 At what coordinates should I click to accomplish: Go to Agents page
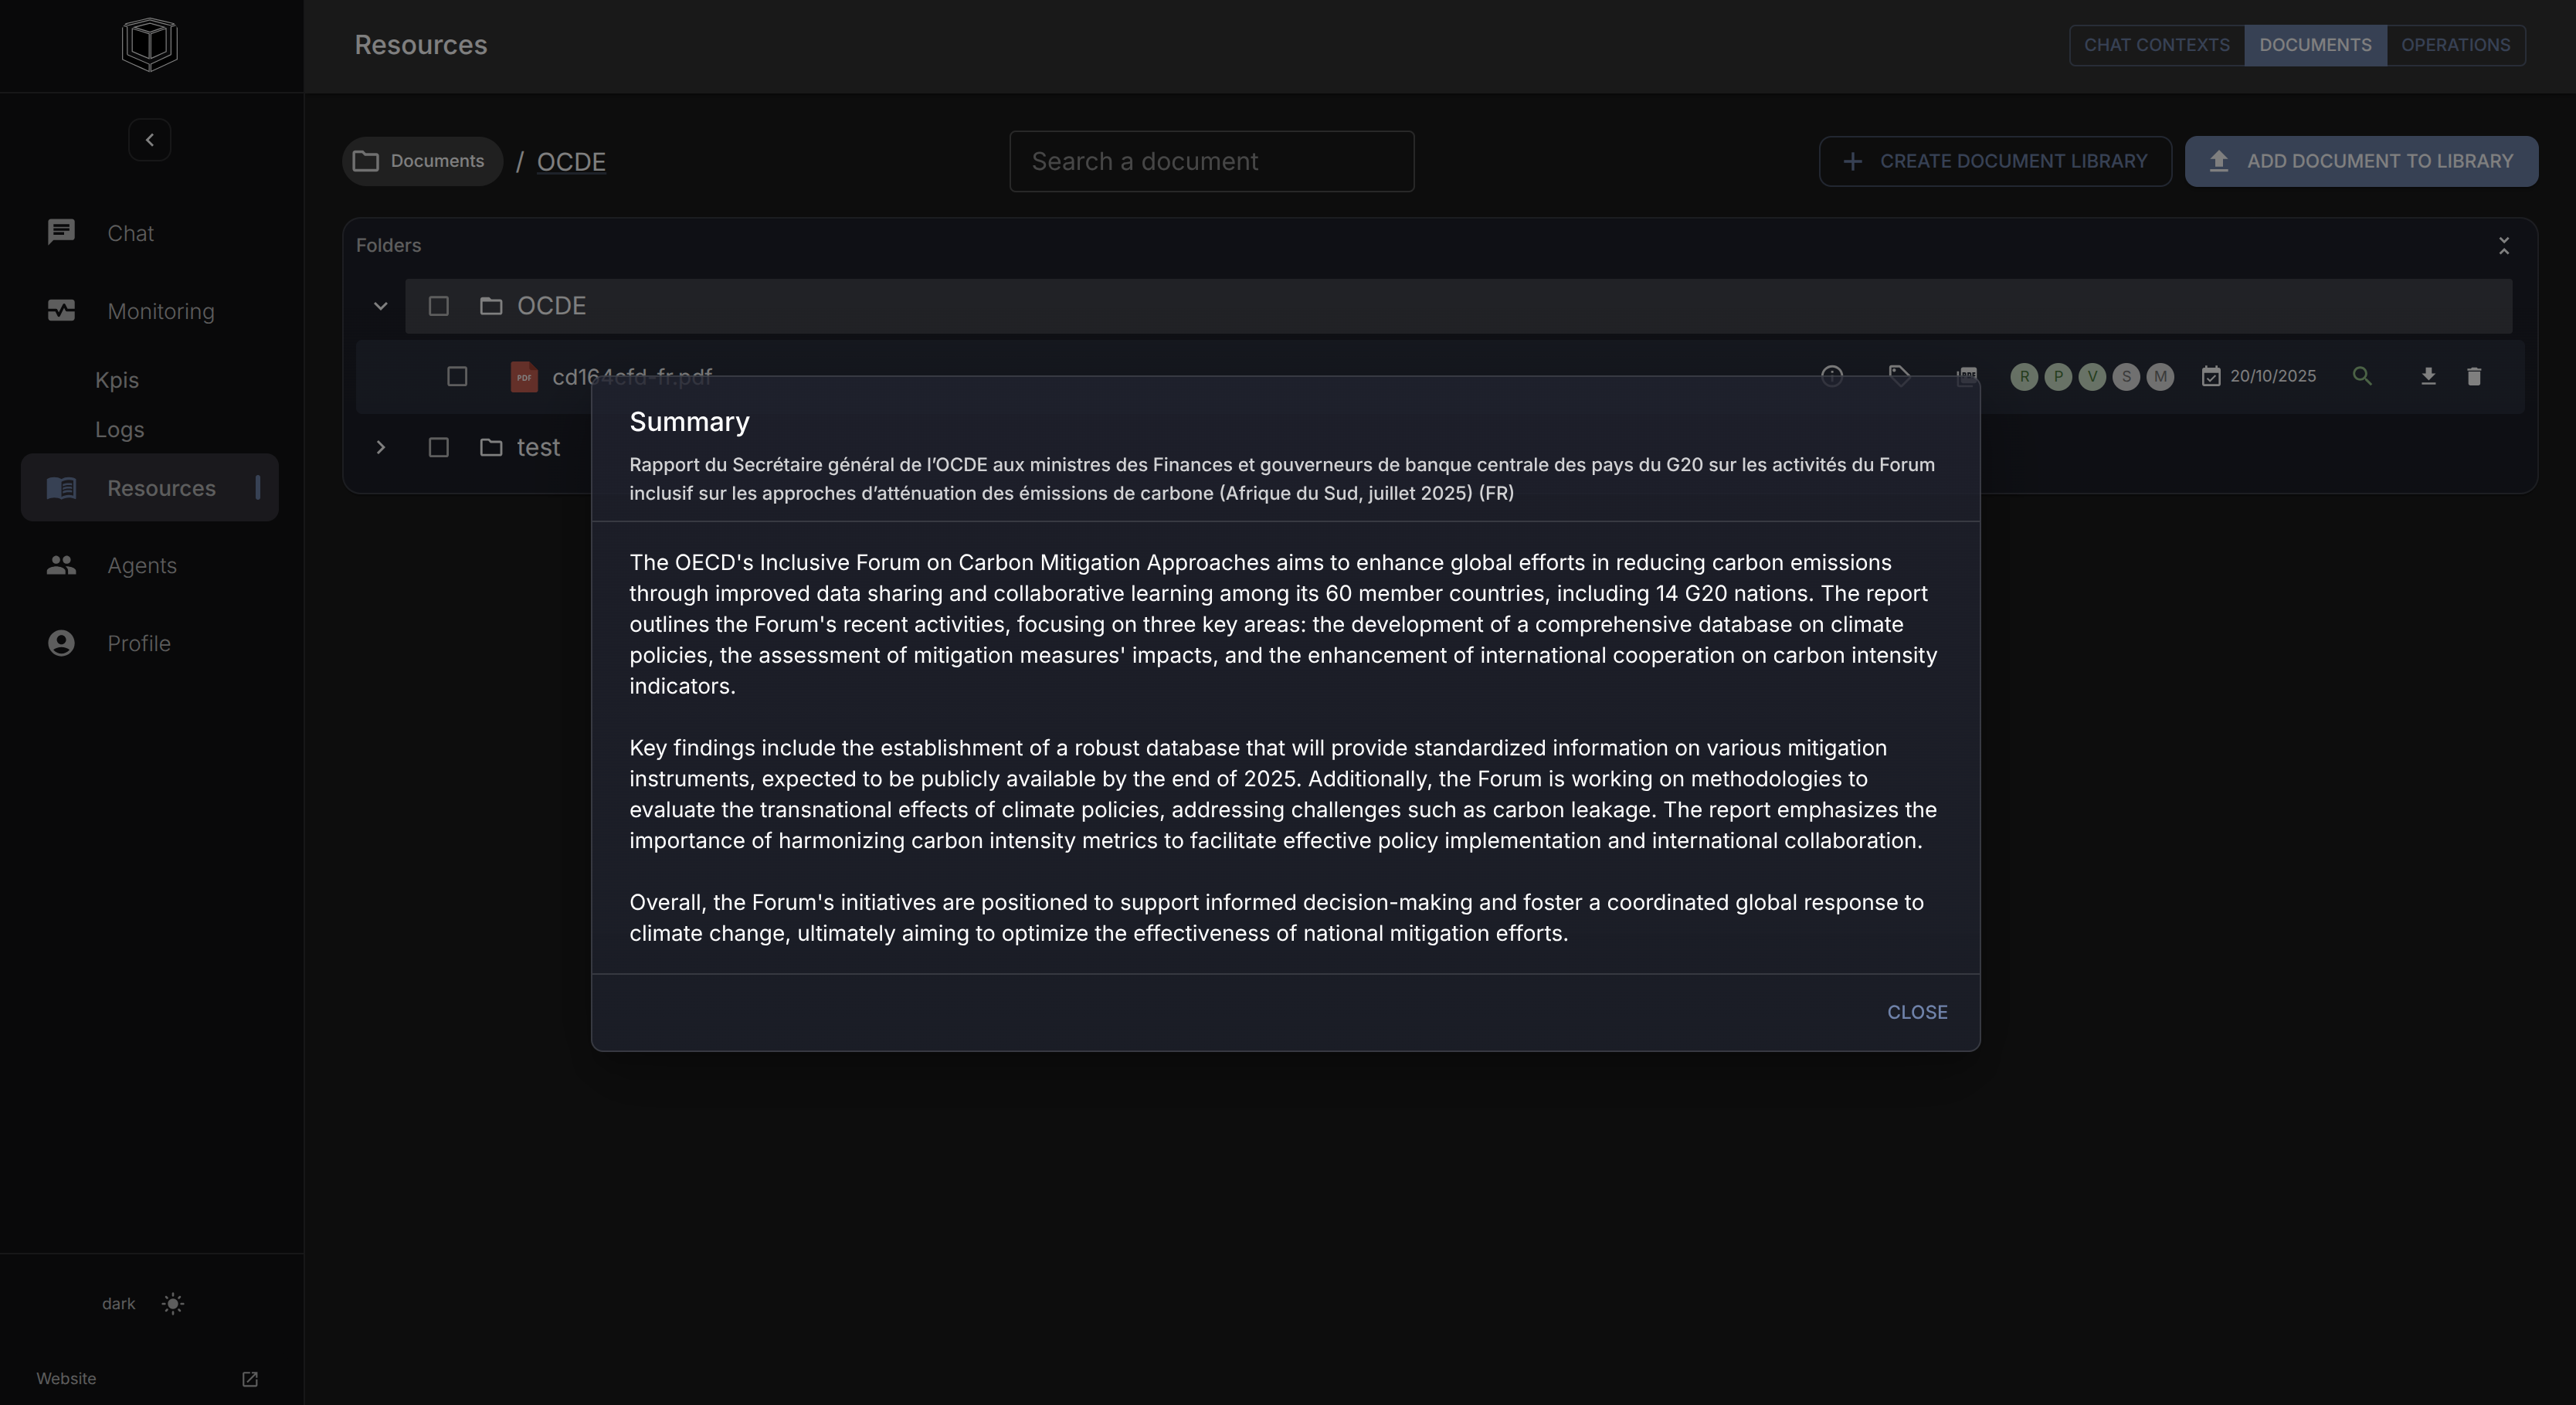point(141,565)
